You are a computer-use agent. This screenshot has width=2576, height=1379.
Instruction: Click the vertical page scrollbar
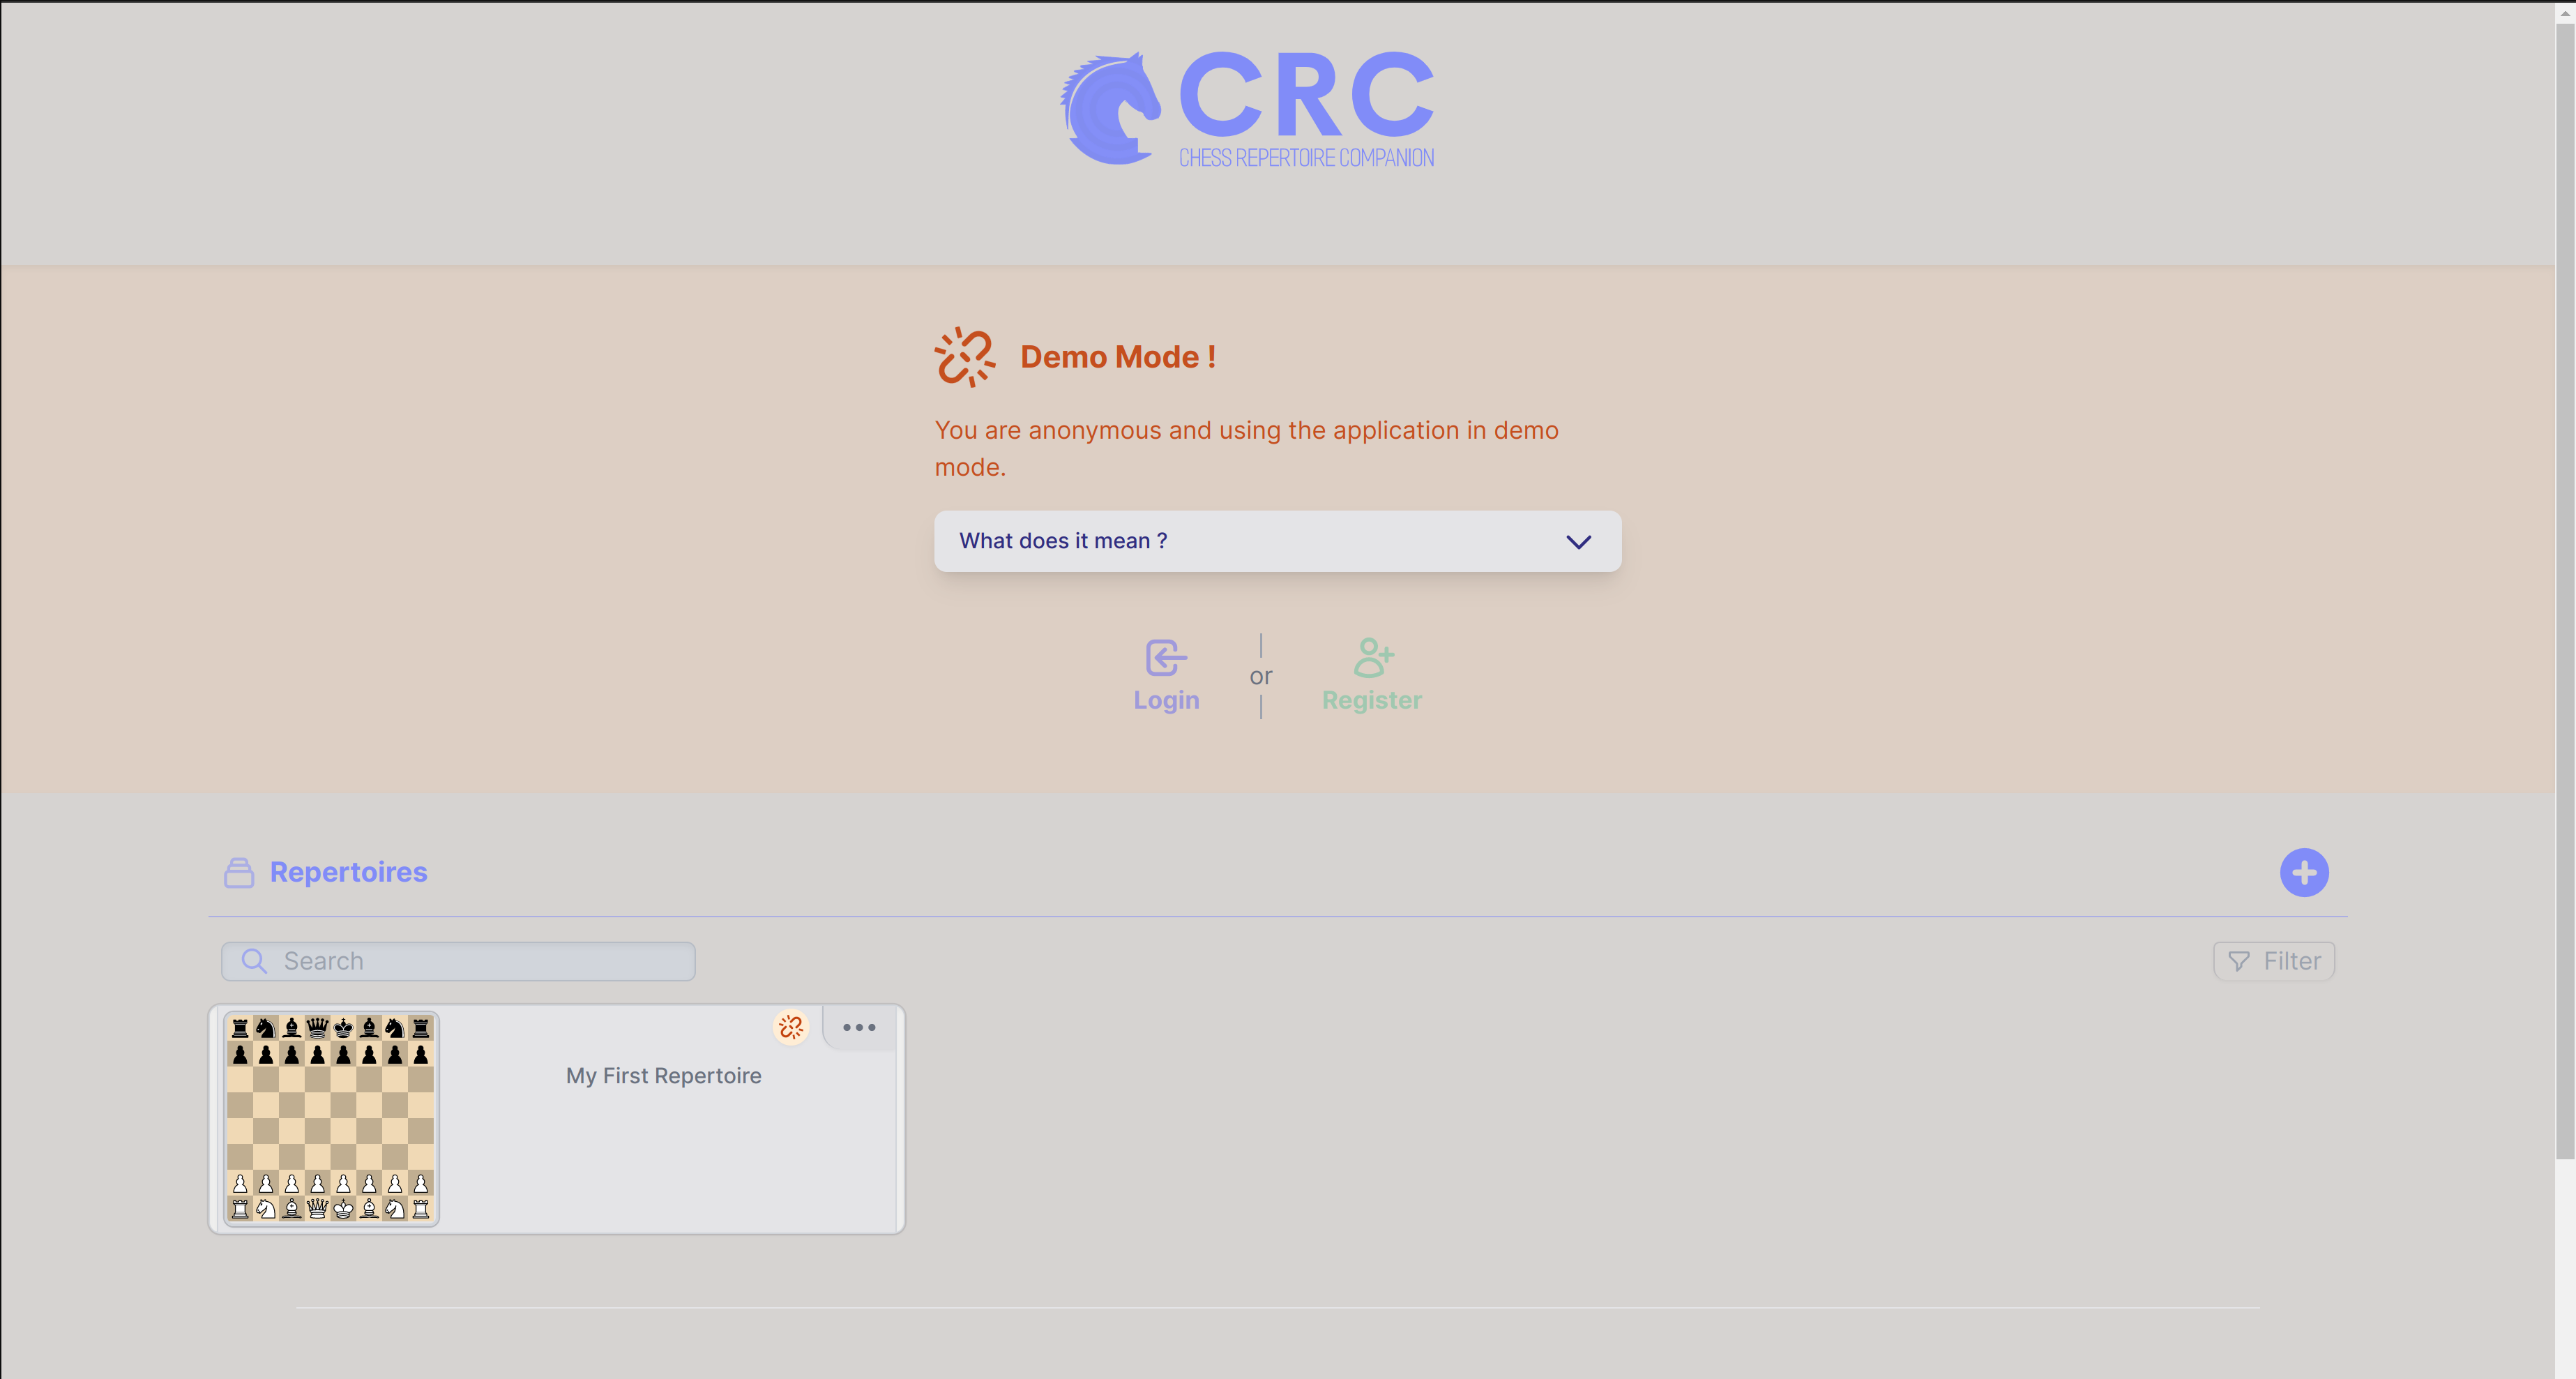(2565, 590)
